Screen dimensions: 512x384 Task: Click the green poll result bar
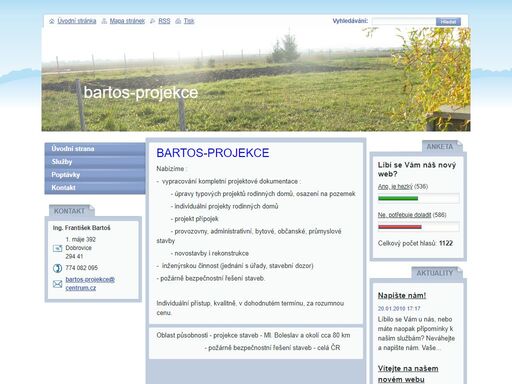(x=398, y=198)
